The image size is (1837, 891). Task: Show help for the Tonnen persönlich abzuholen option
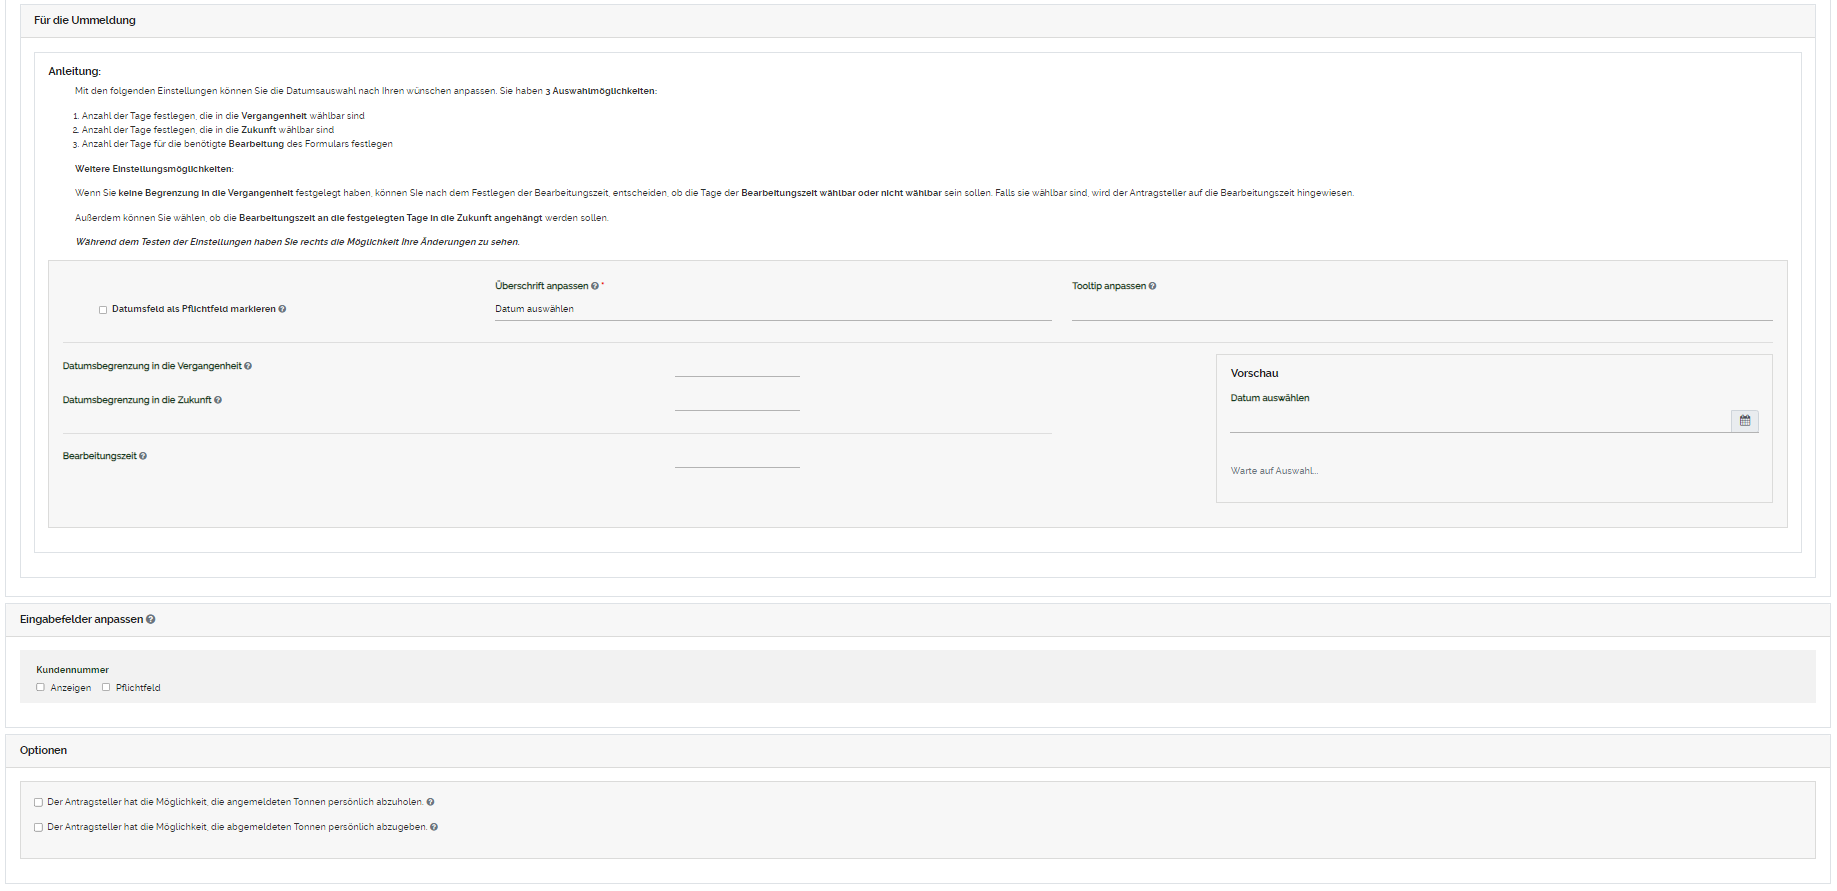[430, 802]
